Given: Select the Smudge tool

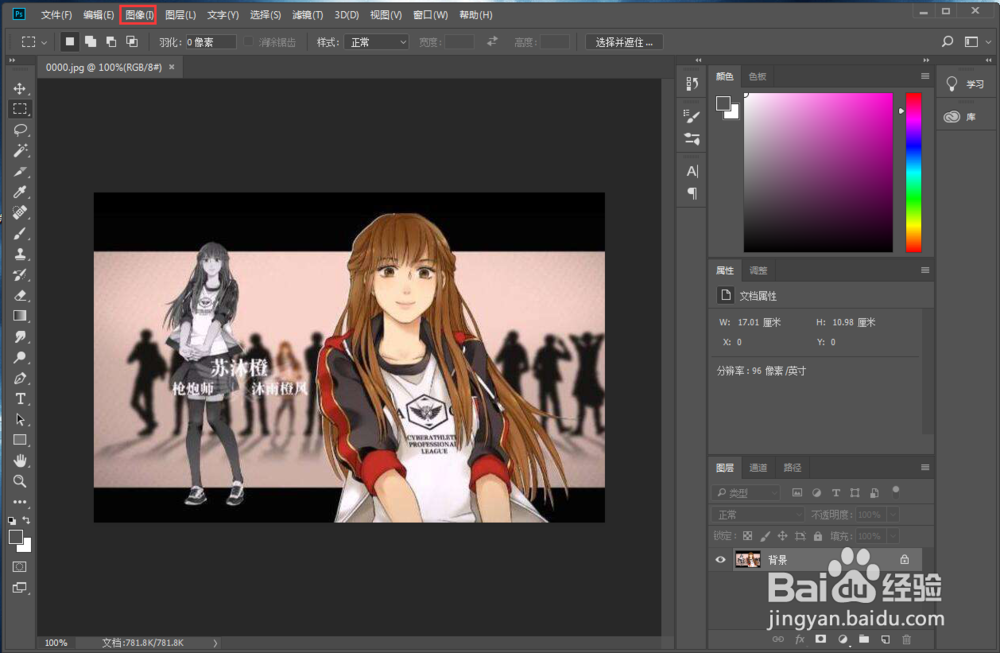Looking at the screenshot, I should pos(20,337).
